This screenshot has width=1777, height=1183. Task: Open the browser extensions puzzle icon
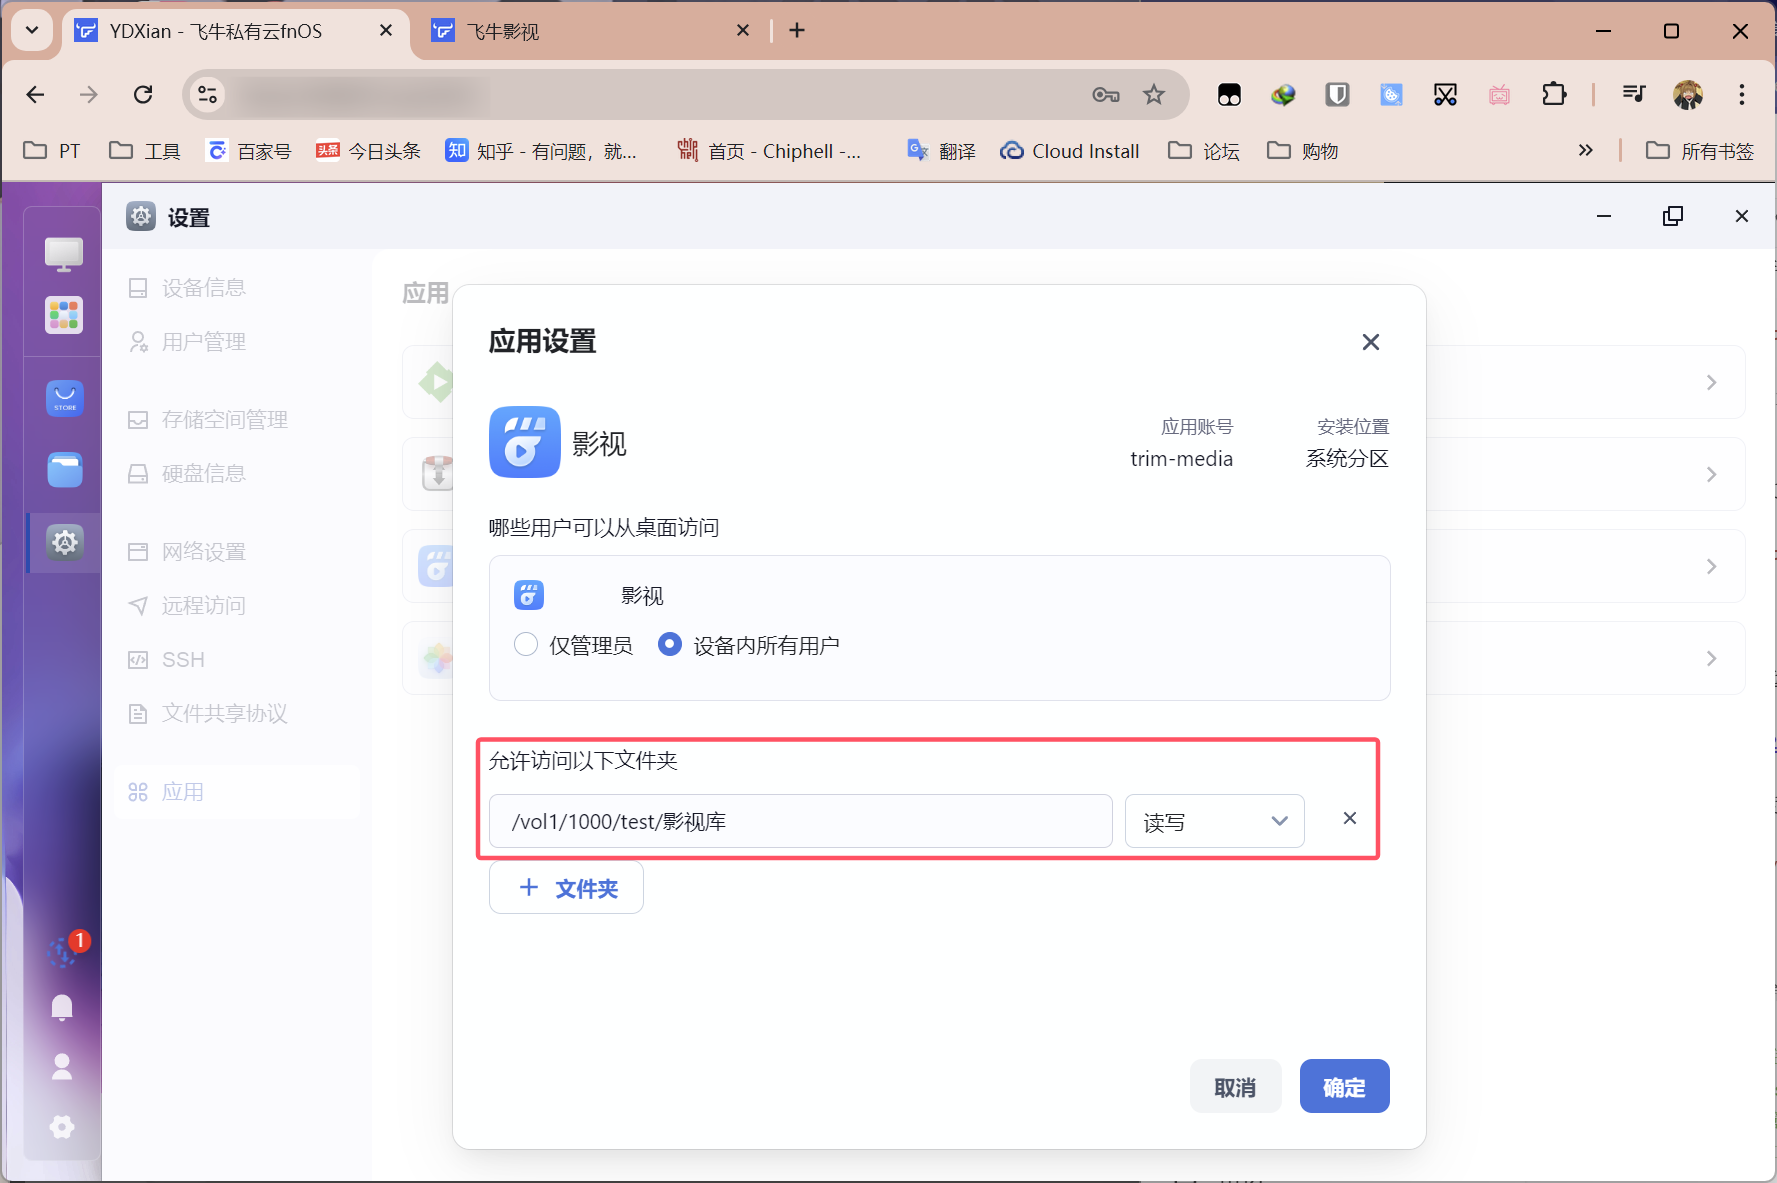[x=1554, y=94]
